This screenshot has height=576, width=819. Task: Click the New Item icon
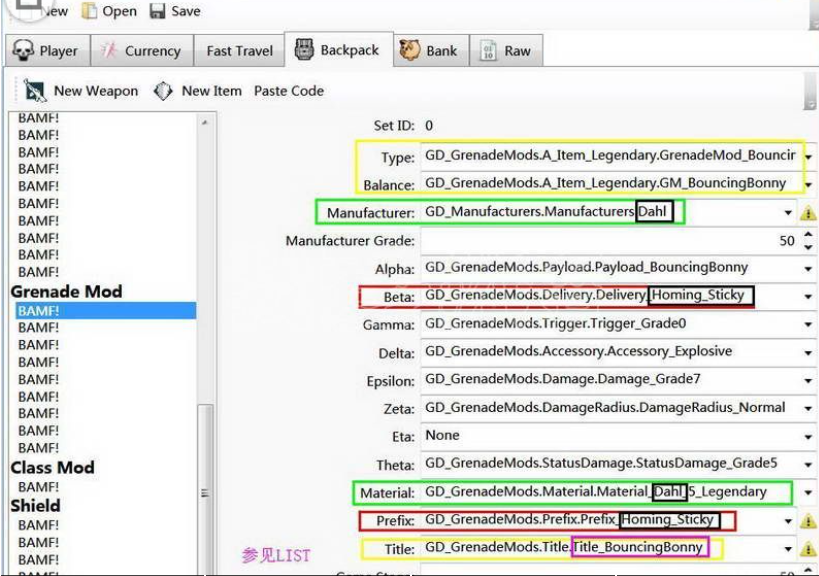(x=163, y=91)
